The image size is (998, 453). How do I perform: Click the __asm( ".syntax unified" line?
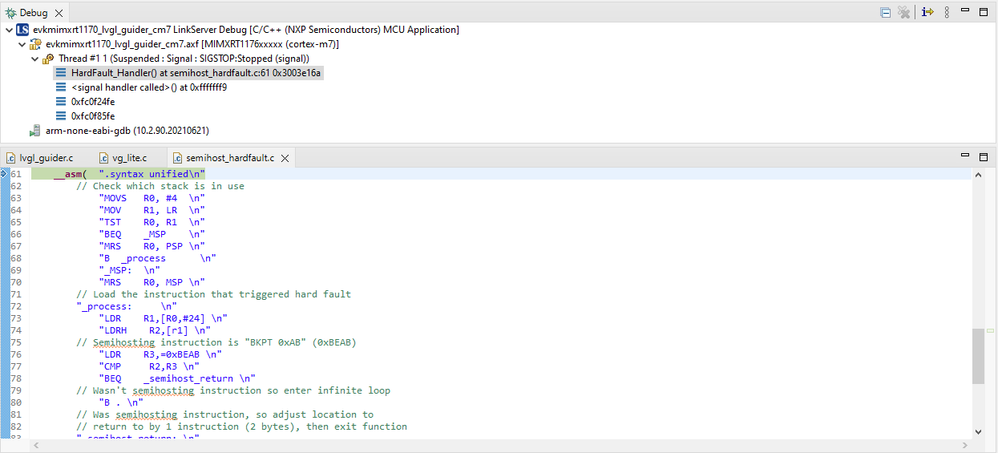coord(130,174)
